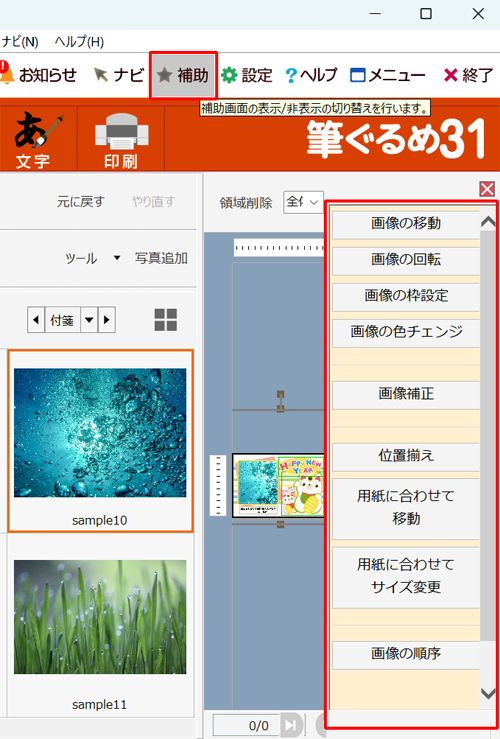Click the ナビ cursor icon

[100, 74]
